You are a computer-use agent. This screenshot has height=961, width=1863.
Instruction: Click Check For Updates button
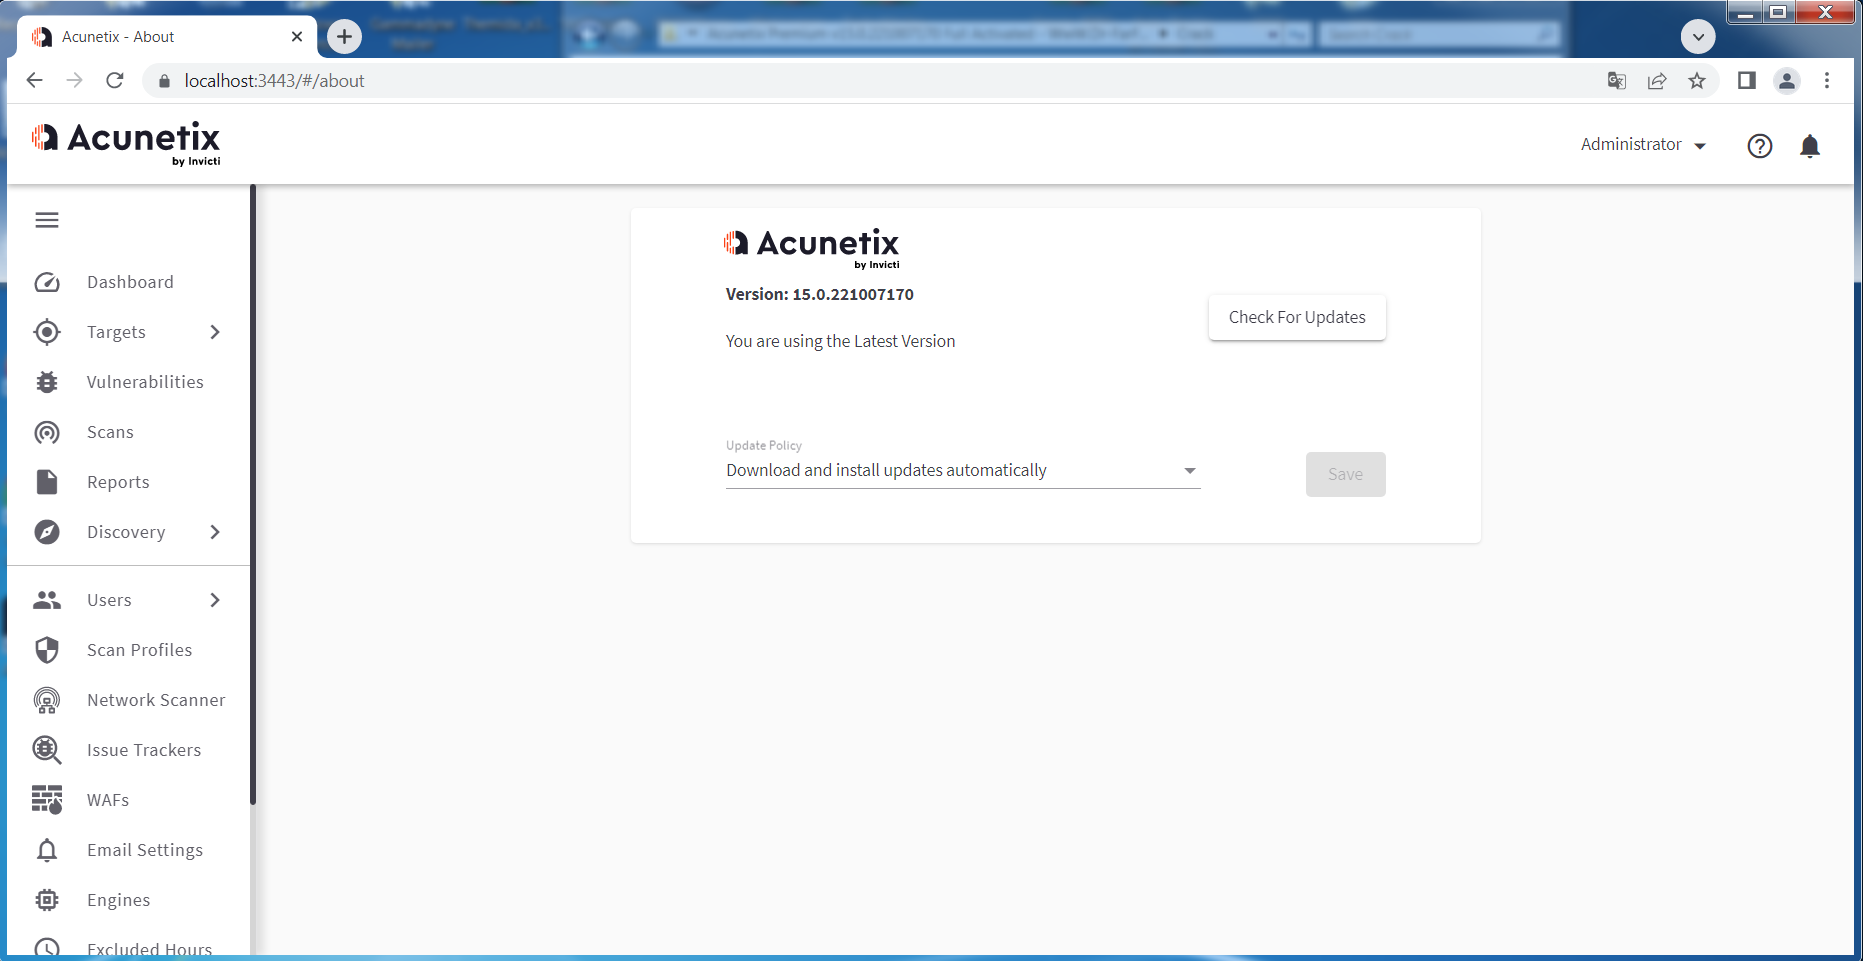[1296, 317]
